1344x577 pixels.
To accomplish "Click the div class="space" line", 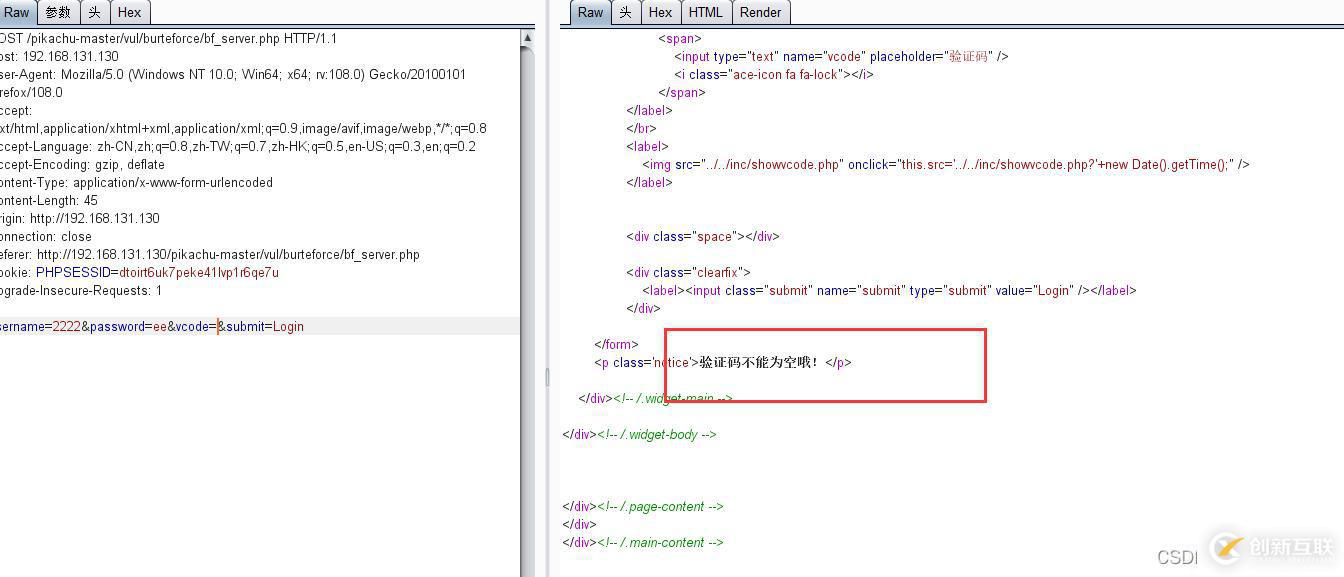I will click(703, 237).
